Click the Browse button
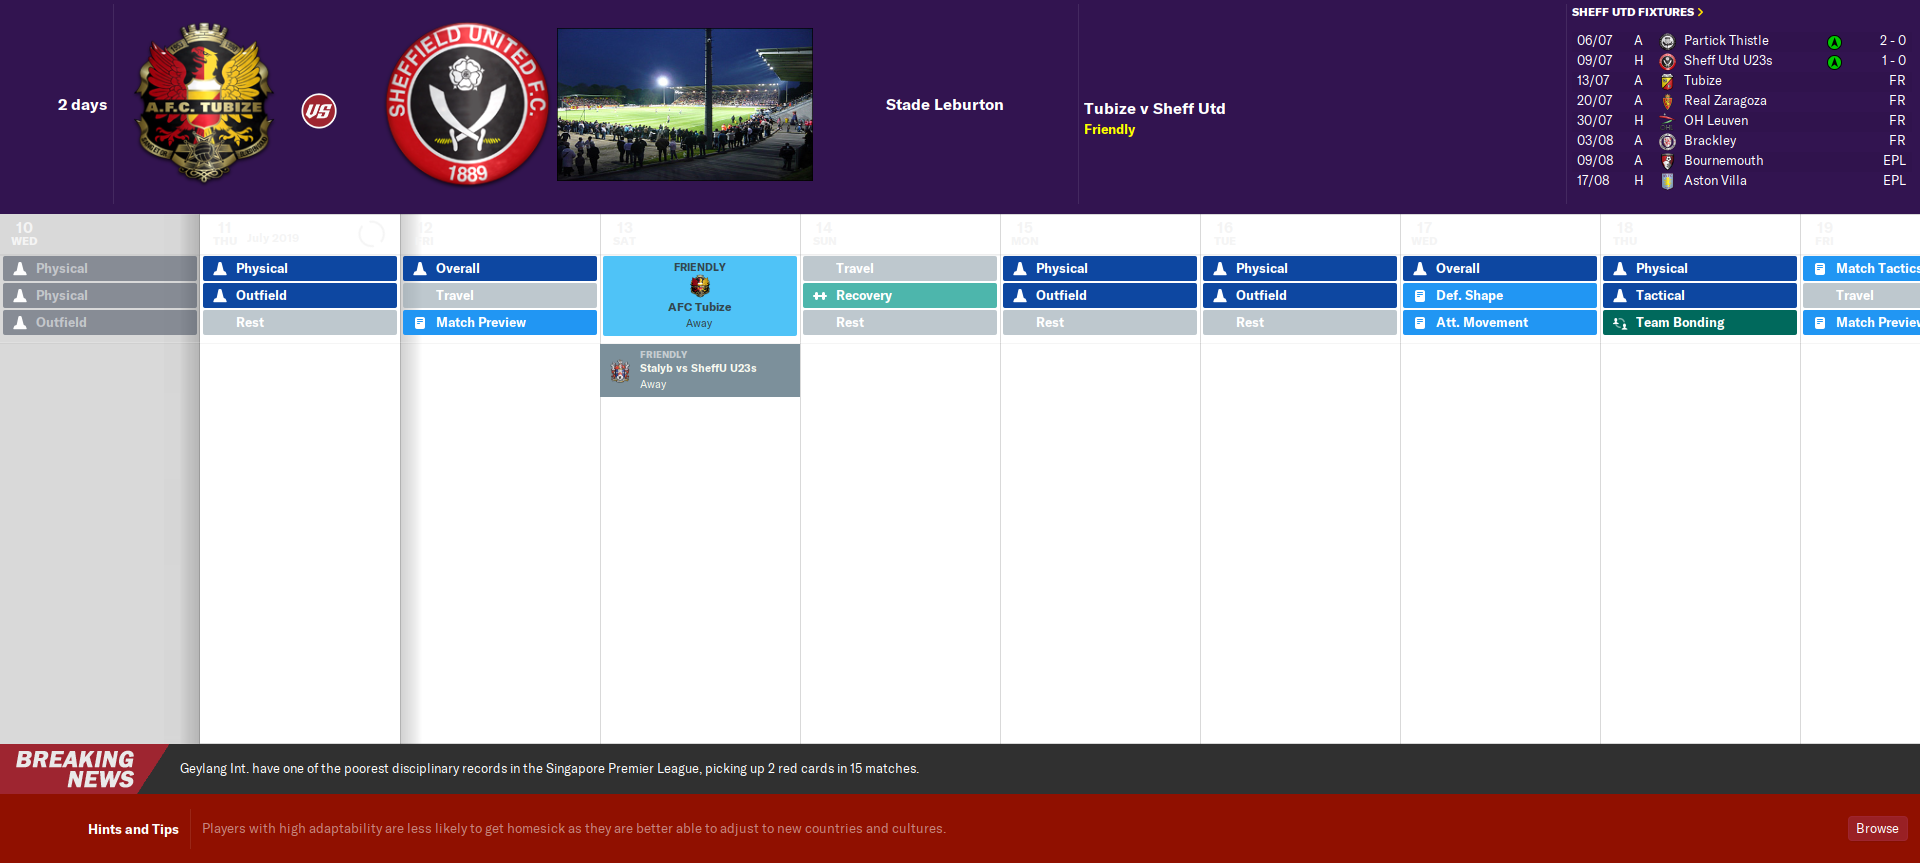The width and height of the screenshot is (1920, 863). 1877,829
